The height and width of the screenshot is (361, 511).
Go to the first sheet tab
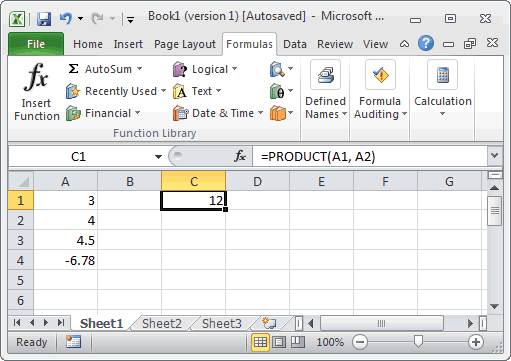17,322
